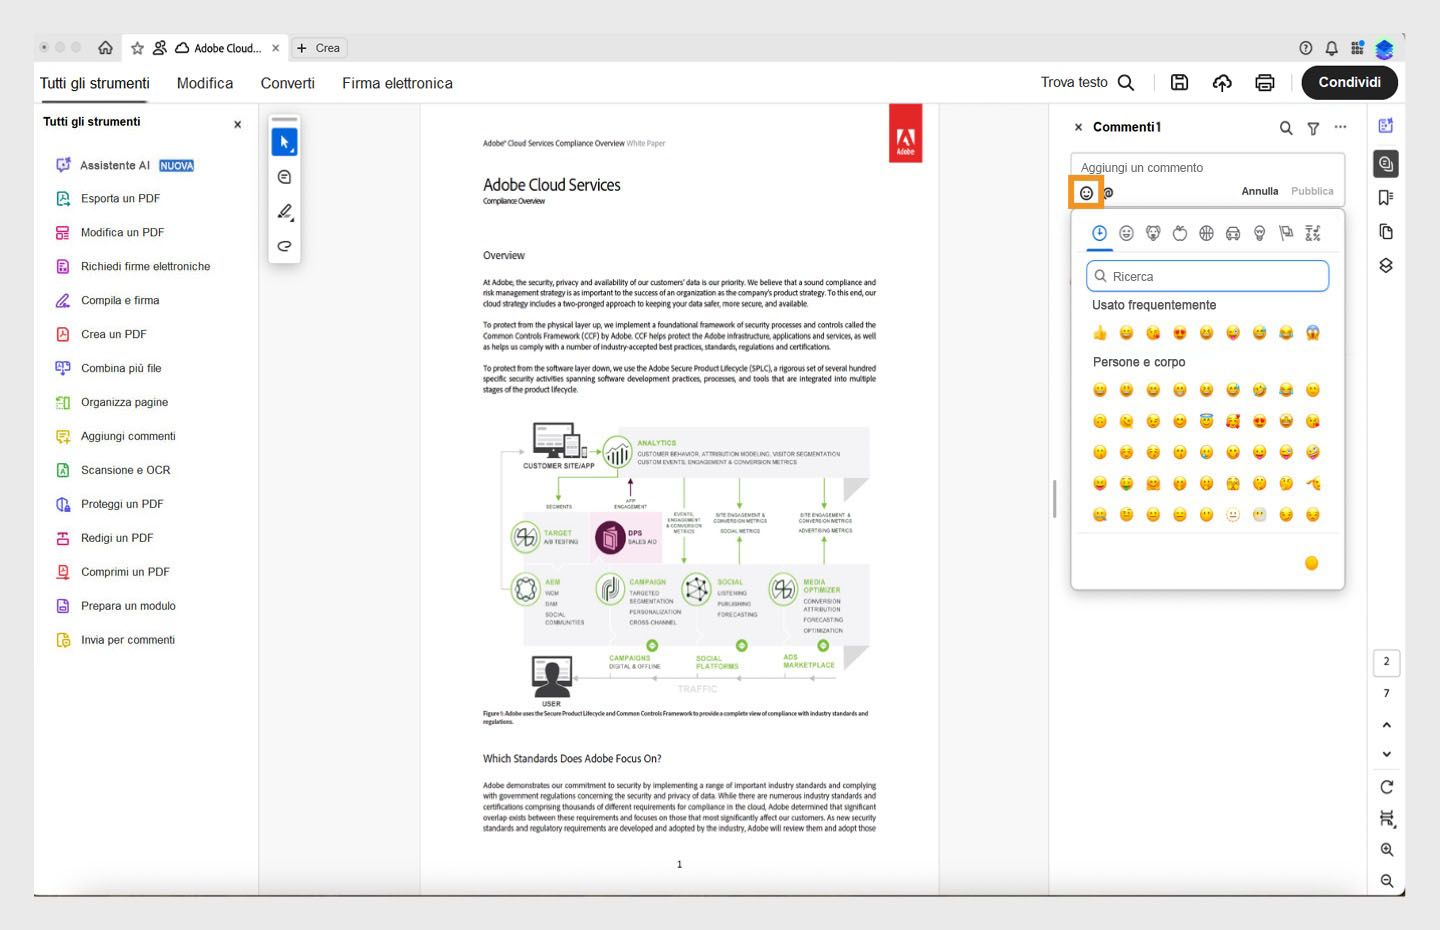Search comments with the magnifier icon
This screenshot has width=1440, height=930.
click(1286, 128)
